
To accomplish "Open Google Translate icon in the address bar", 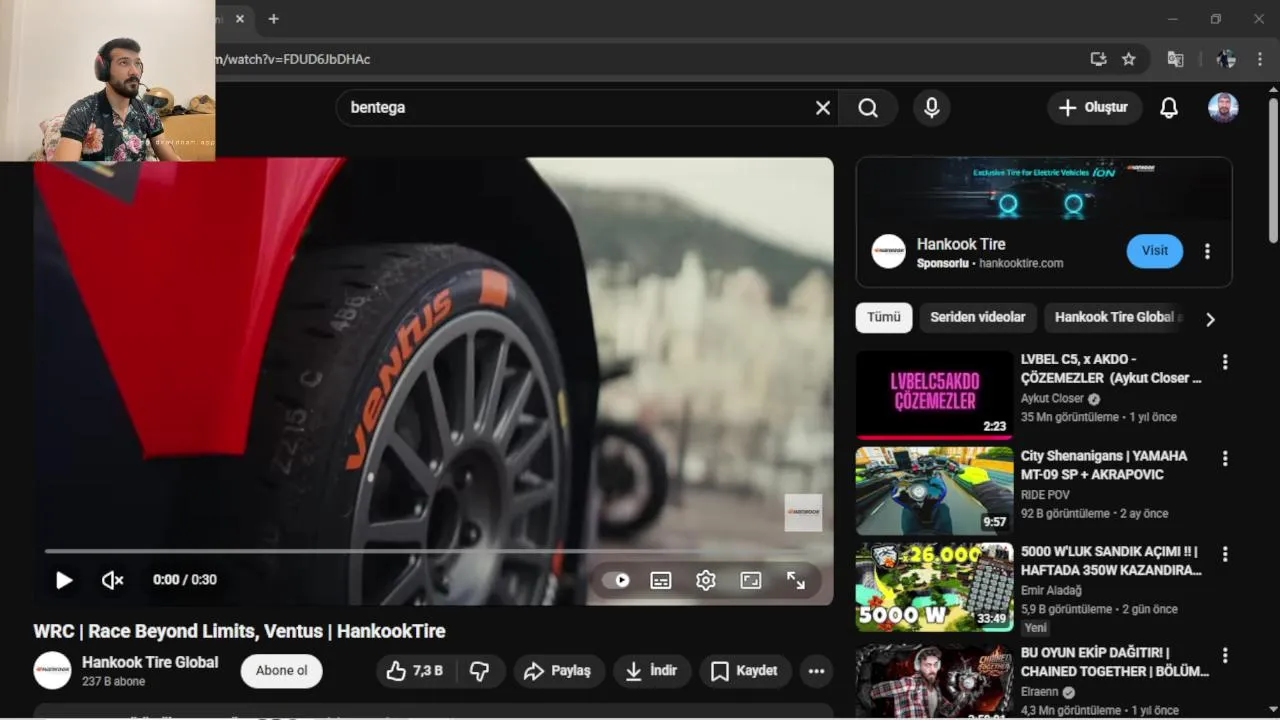I will coord(1176,59).
